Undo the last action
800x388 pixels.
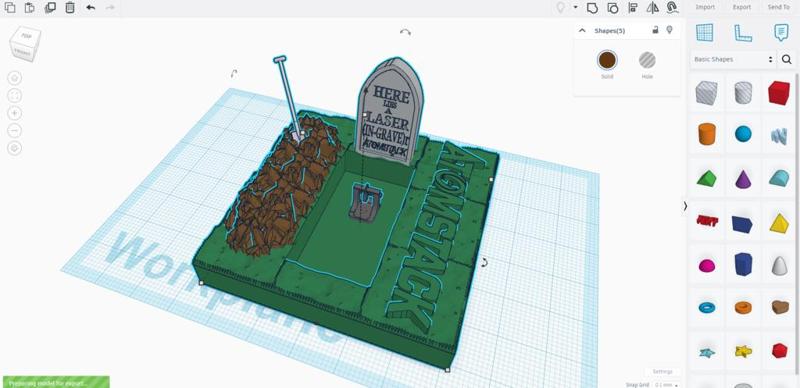click(x=90, y=7)
